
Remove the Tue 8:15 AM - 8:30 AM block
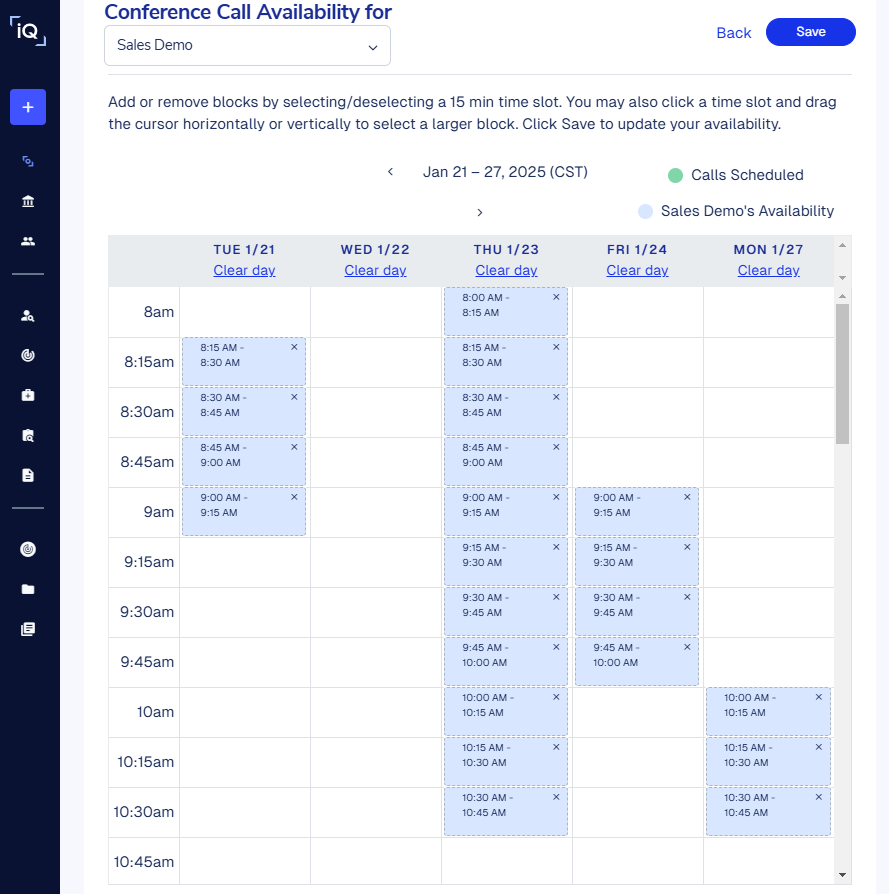tap(294, 347)
